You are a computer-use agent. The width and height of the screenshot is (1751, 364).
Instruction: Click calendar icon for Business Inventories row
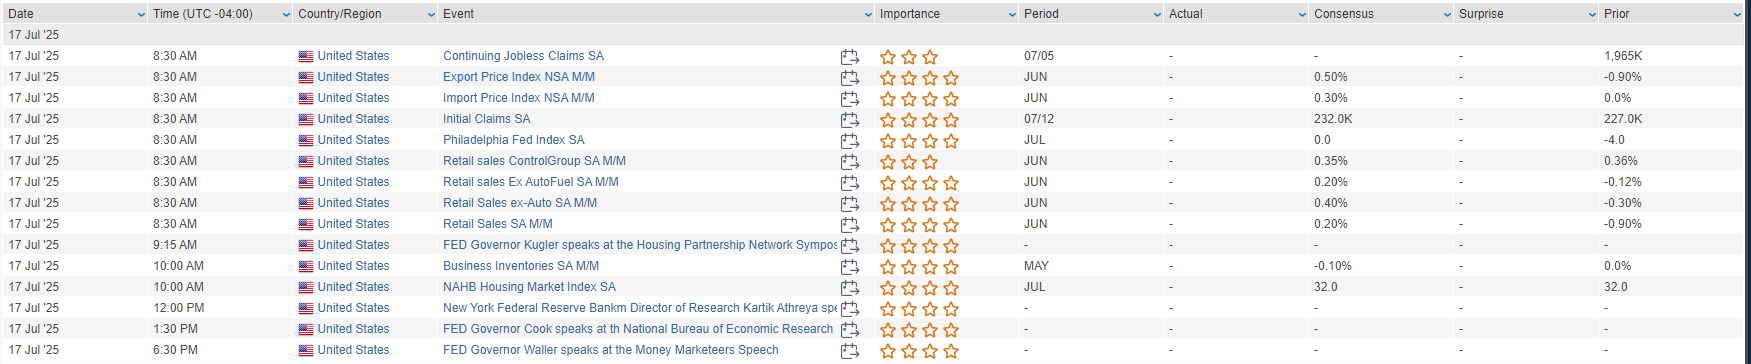[x=850, y=267]
